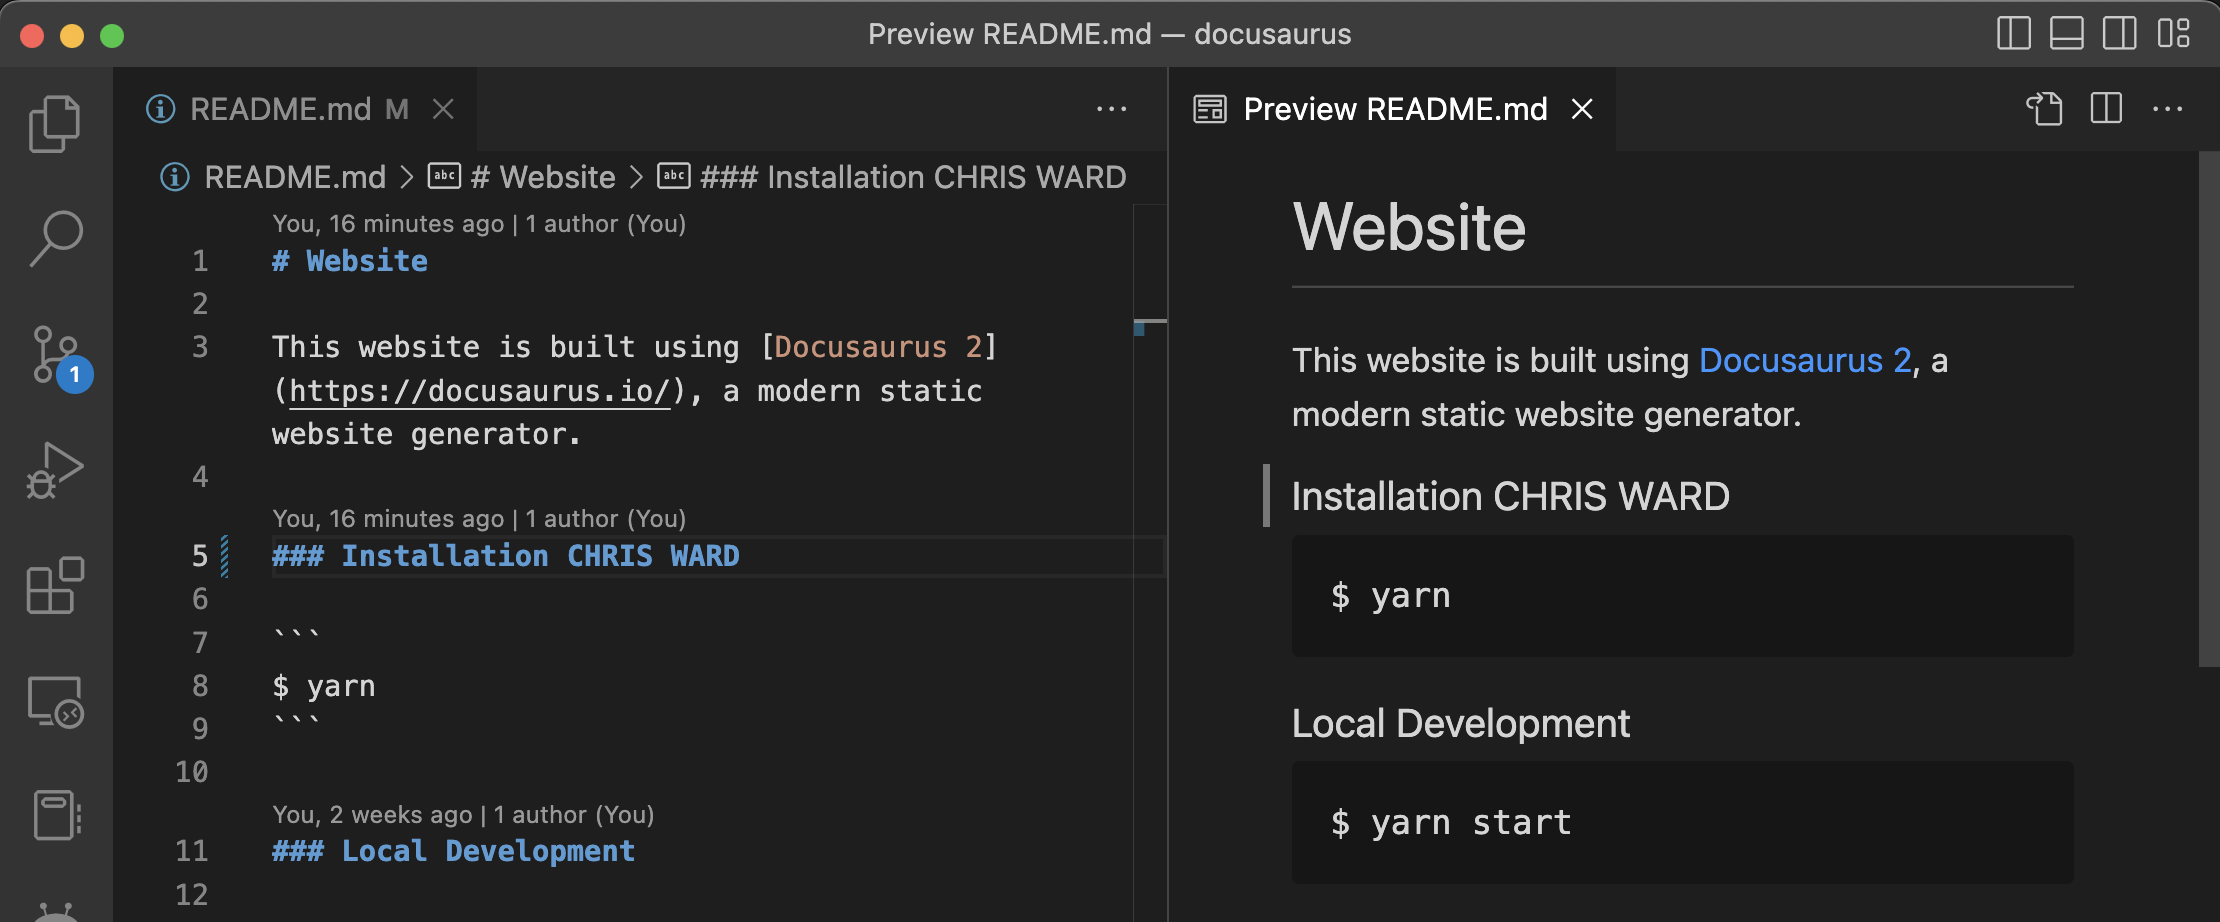Click the https://docusaurus.io/ URL in editor
2220x922 pixels.
[x=480, y=391]
